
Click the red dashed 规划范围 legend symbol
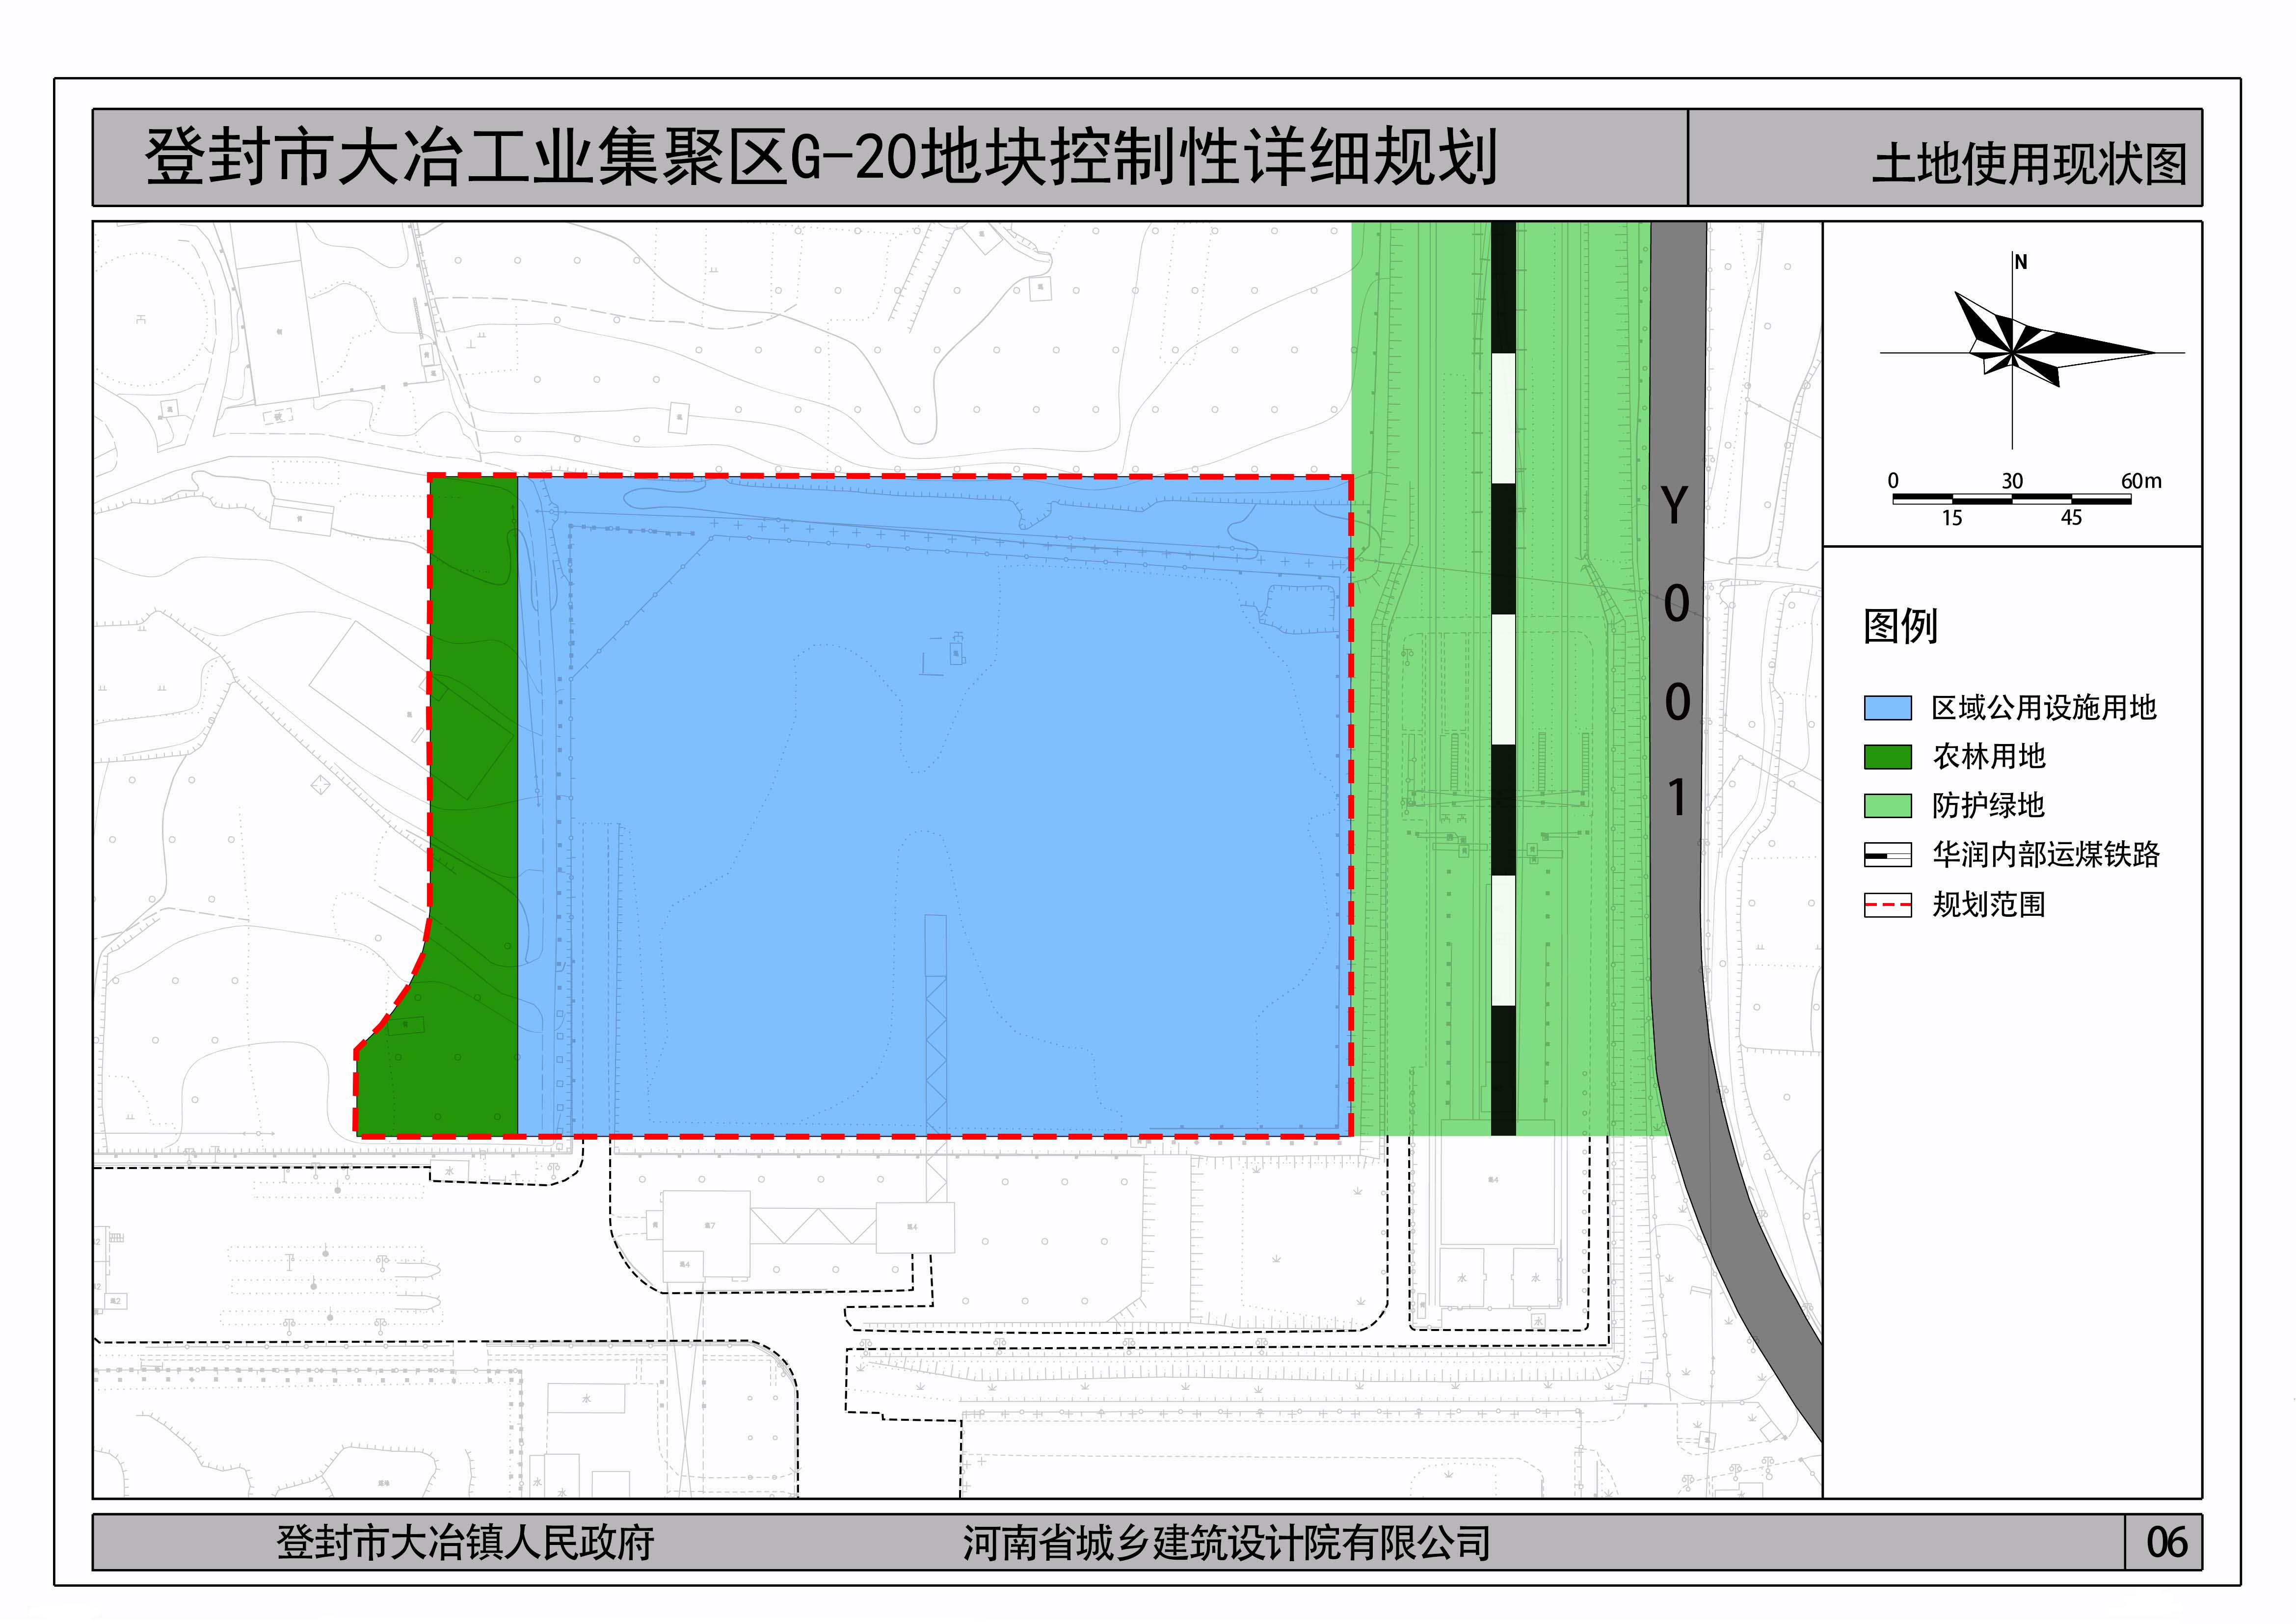pos(1887,905)
